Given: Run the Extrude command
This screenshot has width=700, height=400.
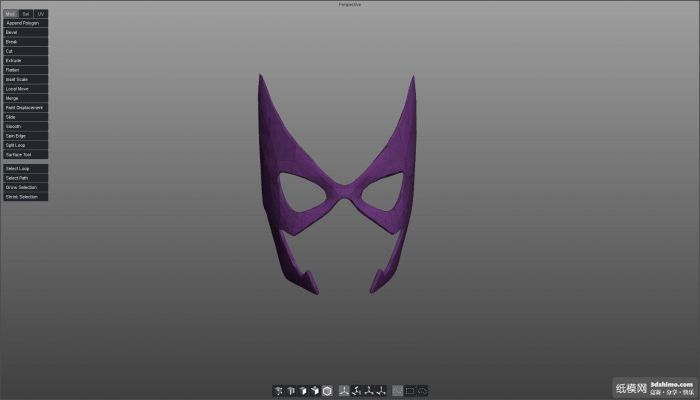Looking at the screenshot, I should [25, 60].
